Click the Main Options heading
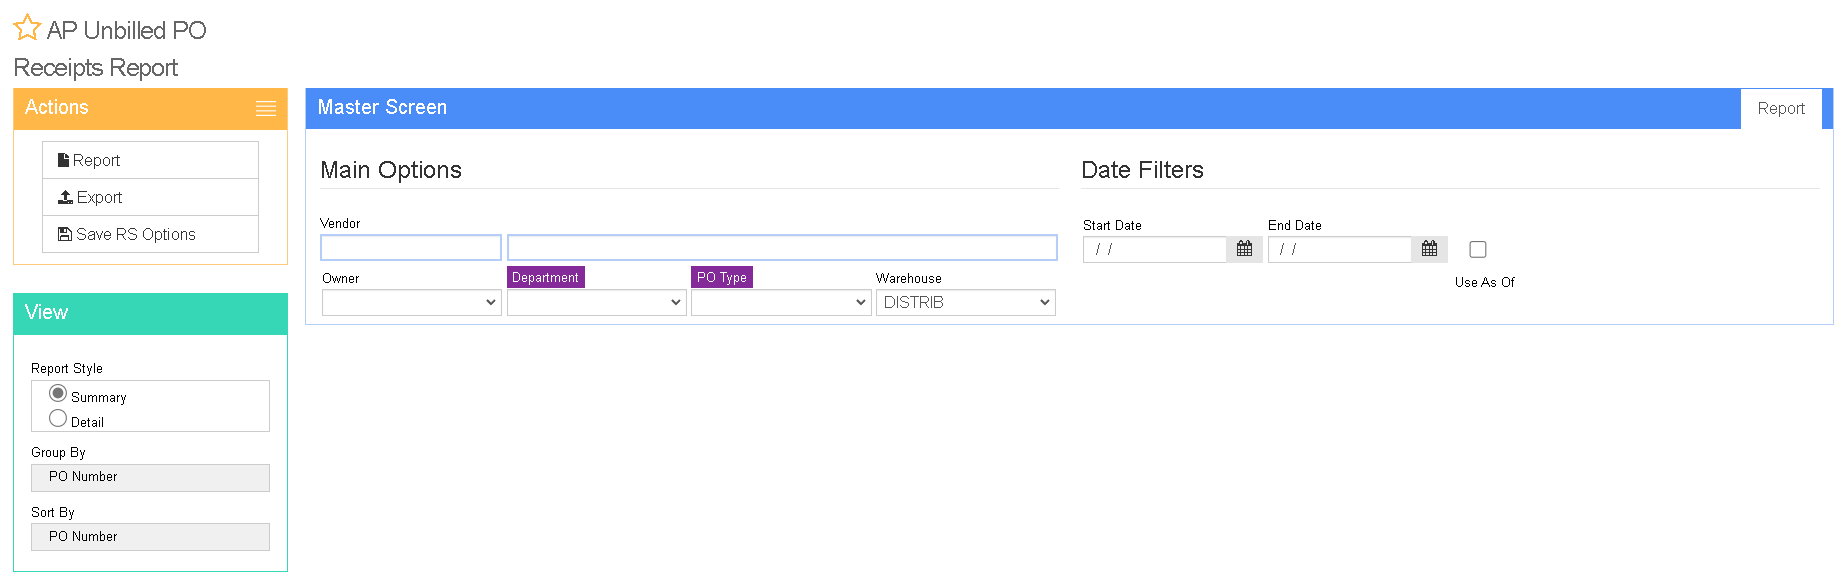Image resolution: width=1843 pixels, height=579 pixels. (x=391, y=170)
